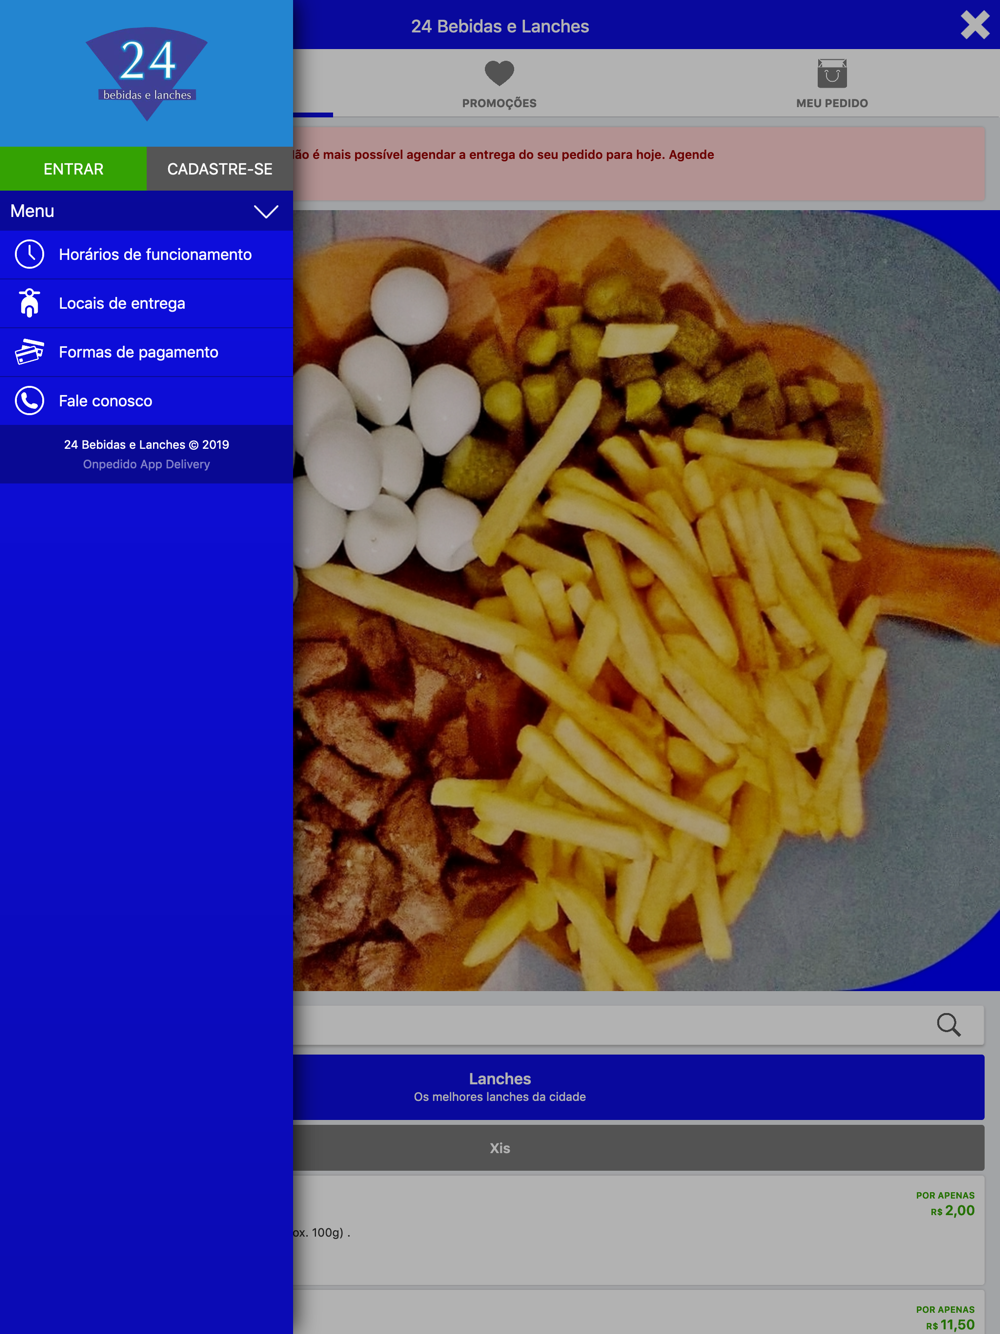
Task: Open Locais de entrega
Action: [147, 303]
